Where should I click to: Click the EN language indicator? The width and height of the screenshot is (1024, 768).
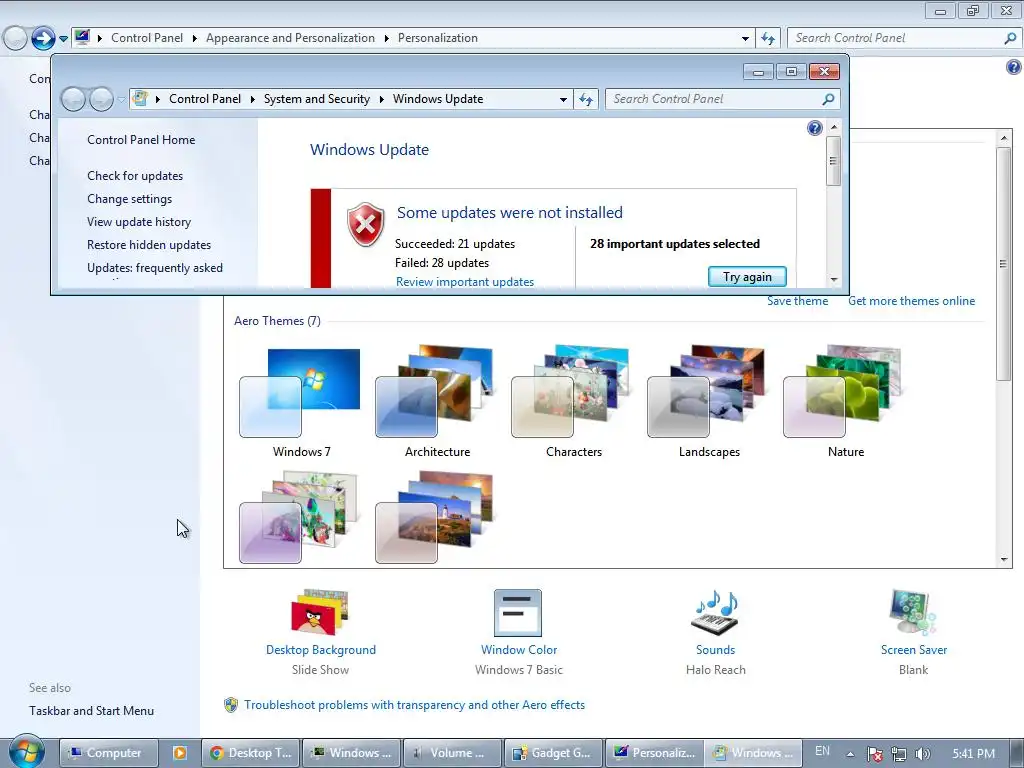822,751
